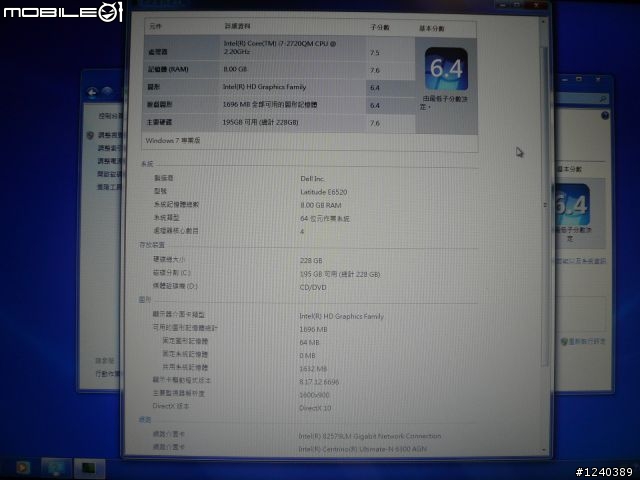640x480 pixels.
Task: Select the primary hard disk row 195GB
Action: coord(279,122)
